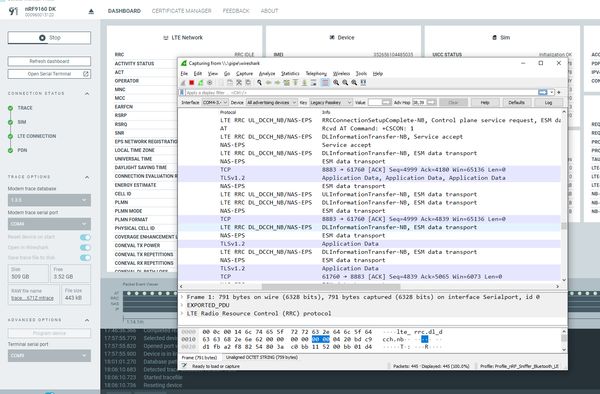Expand the LTE Radio Resource Control protocol row
This screenshot has width=600, height=394.
point(182,313)
